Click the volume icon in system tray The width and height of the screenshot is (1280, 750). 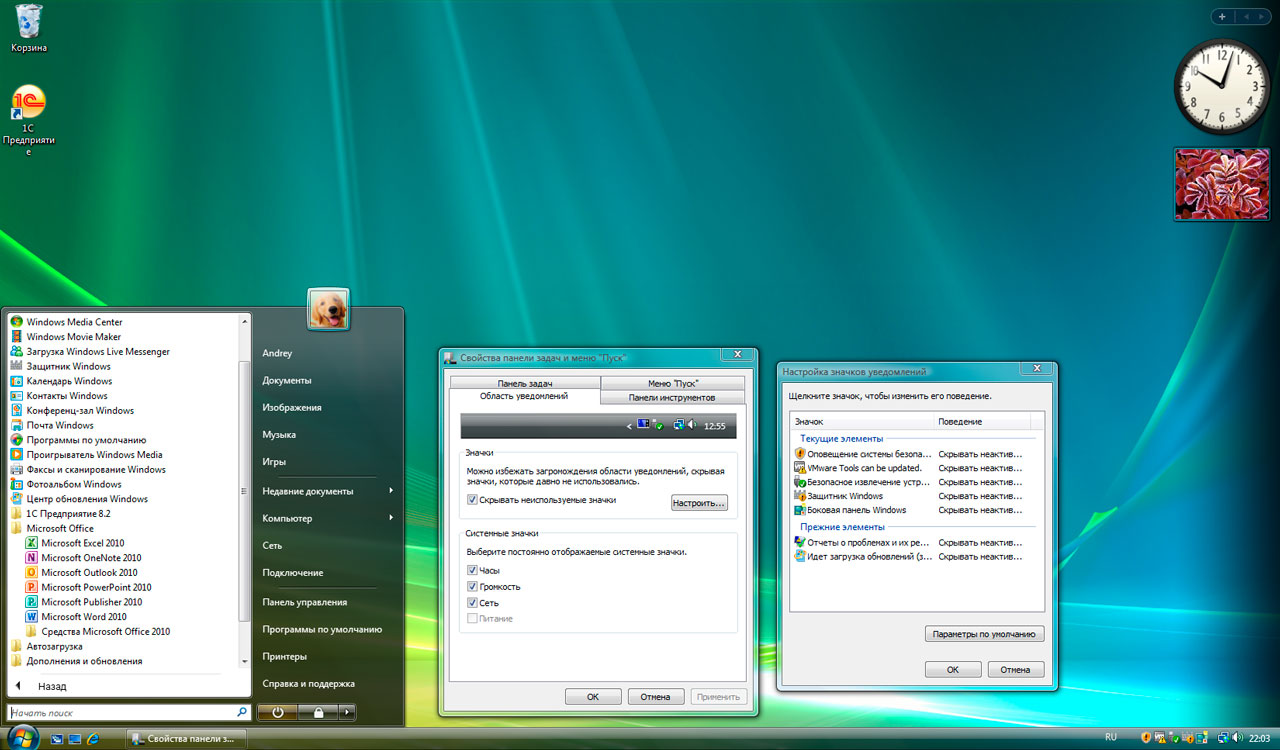(x=1239, y=738)
